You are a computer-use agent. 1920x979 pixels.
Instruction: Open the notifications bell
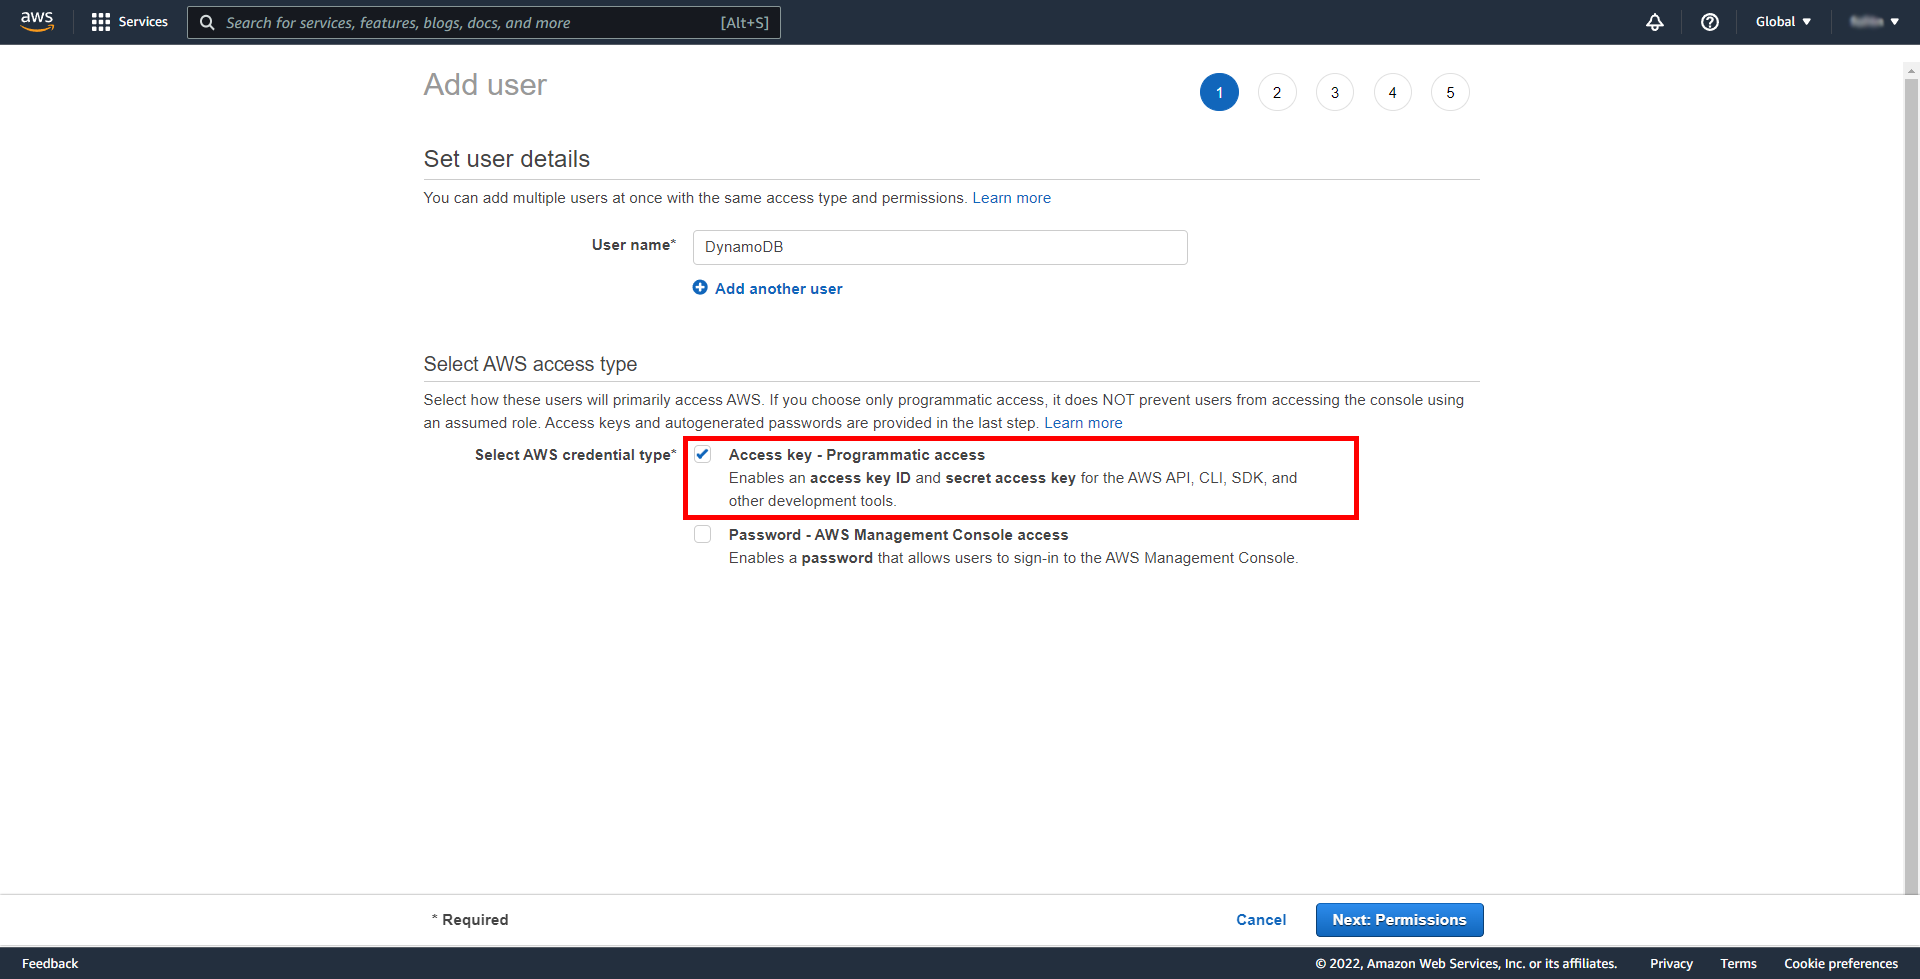pos(1655,22)
